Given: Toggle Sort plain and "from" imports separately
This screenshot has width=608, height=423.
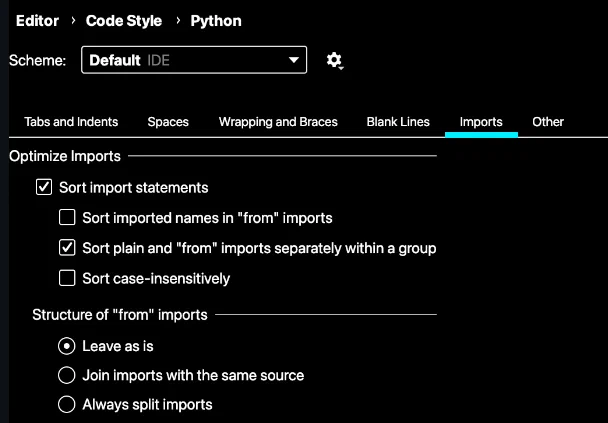Looking at the screenshot, I should coord(67,248).
